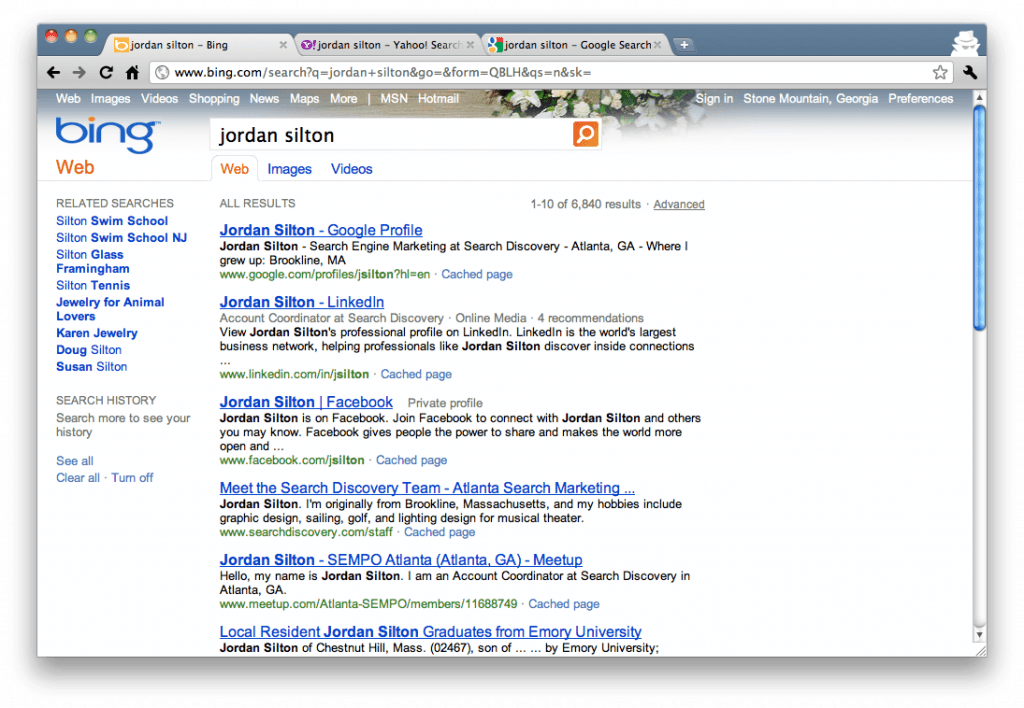Click related search Jewelry for Animal Lovers
Image resolution: width=1024 pixels, height=708 pixels.
110,309
